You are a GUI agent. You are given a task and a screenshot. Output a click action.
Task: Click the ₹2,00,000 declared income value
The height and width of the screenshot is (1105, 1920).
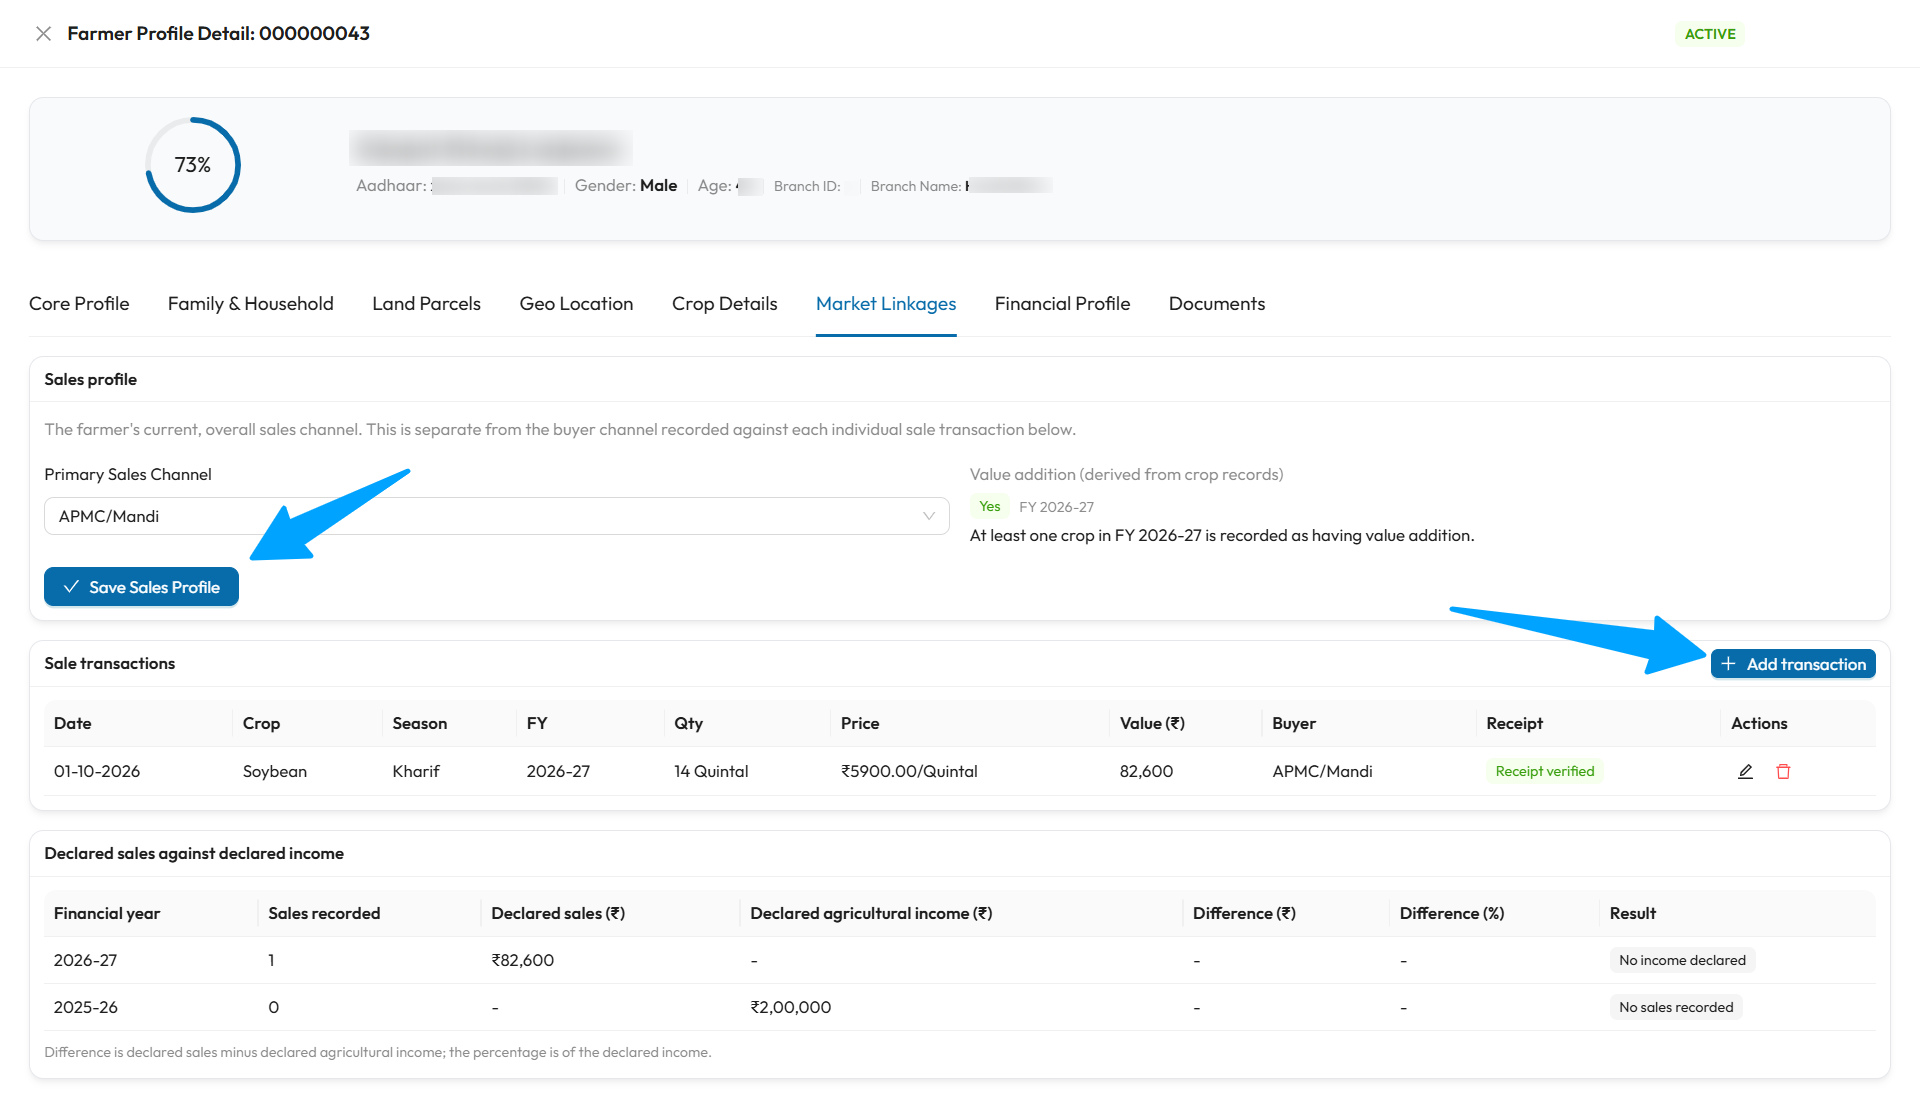(791, 1008)
